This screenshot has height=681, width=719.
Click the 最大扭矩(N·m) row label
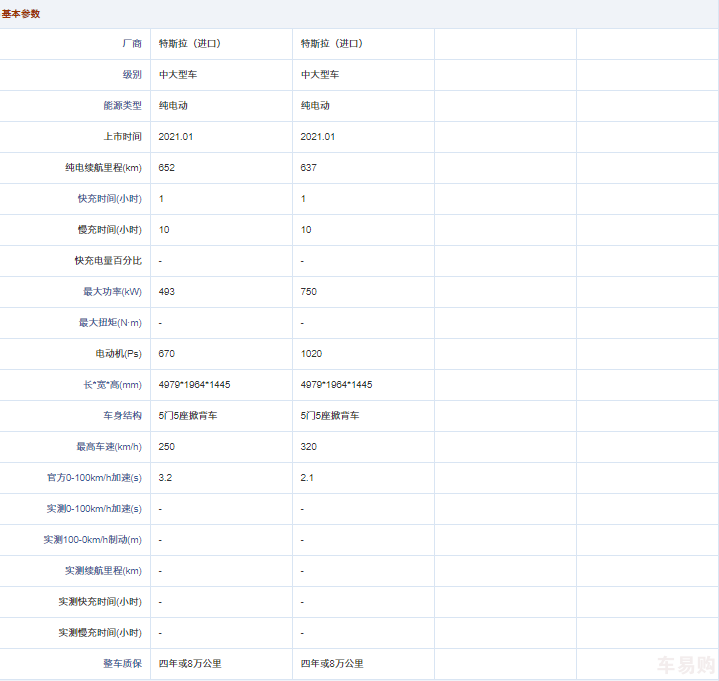point(110,322)
